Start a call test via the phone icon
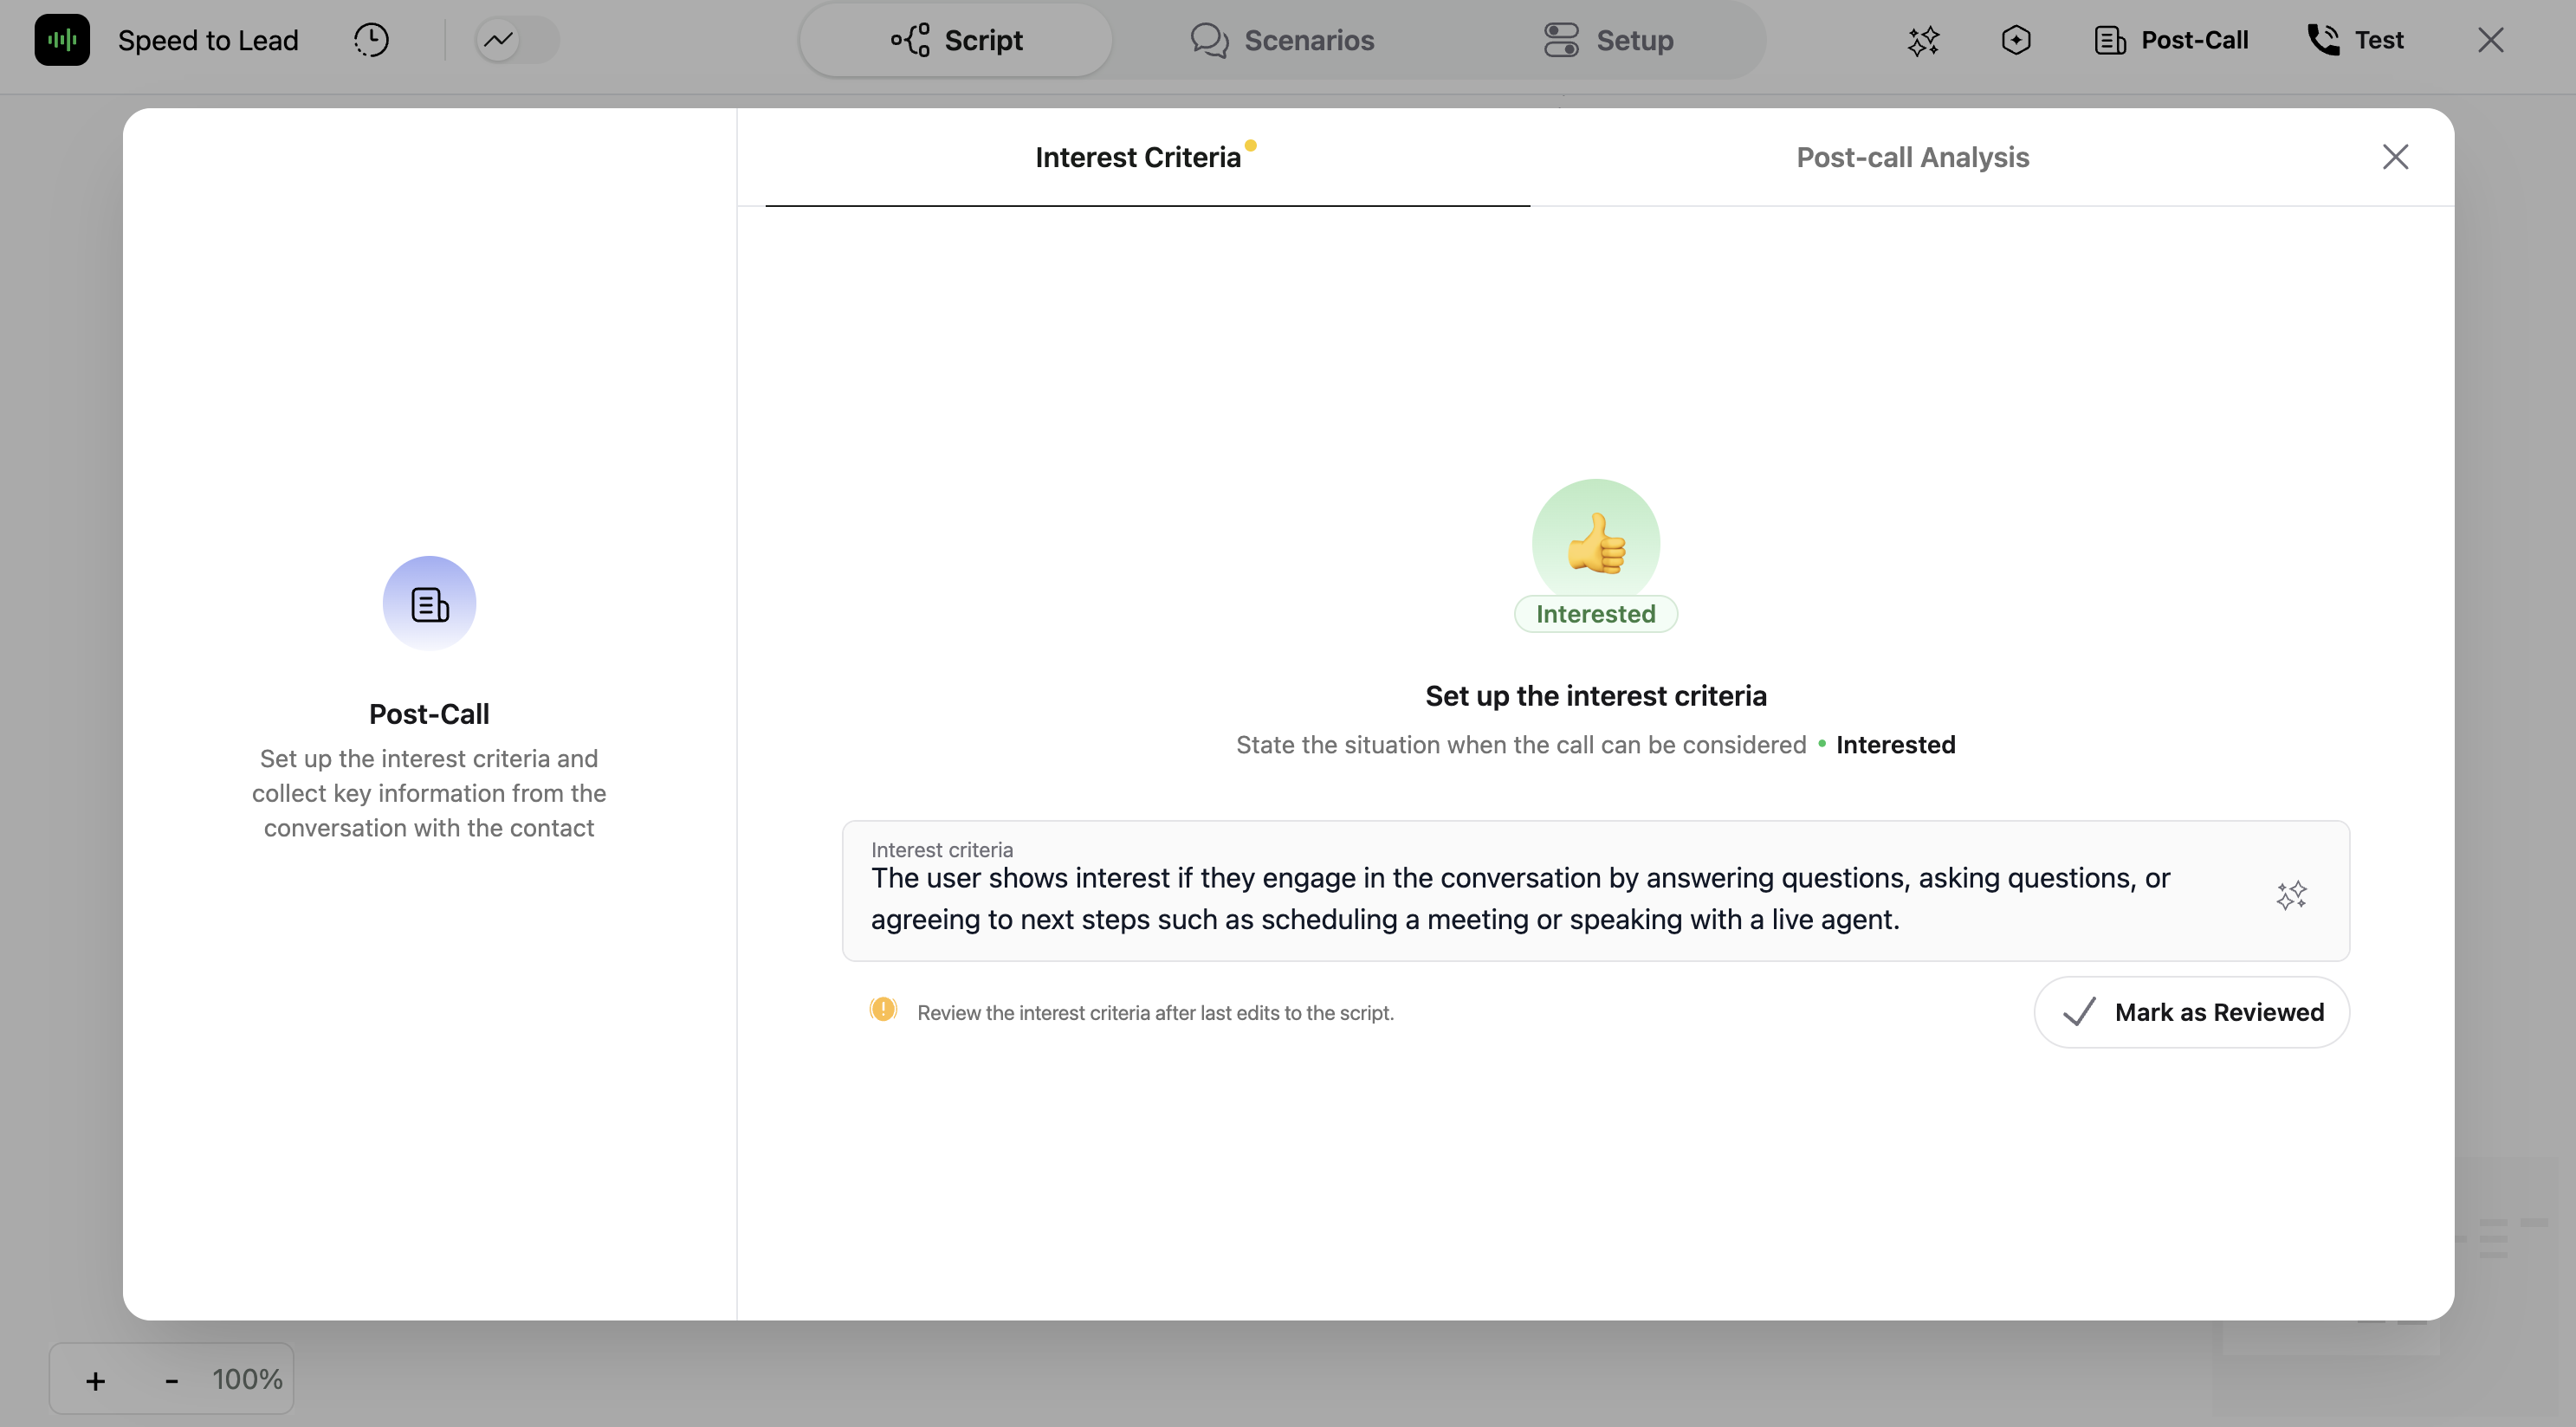 pyautogui.click(x=2324, y=39)
